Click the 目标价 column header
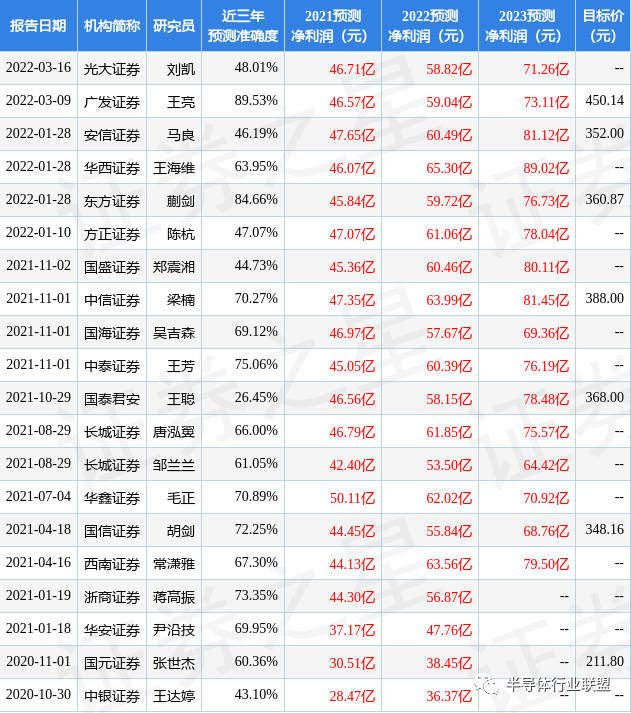The image size is (631, 713). (603, 25)
